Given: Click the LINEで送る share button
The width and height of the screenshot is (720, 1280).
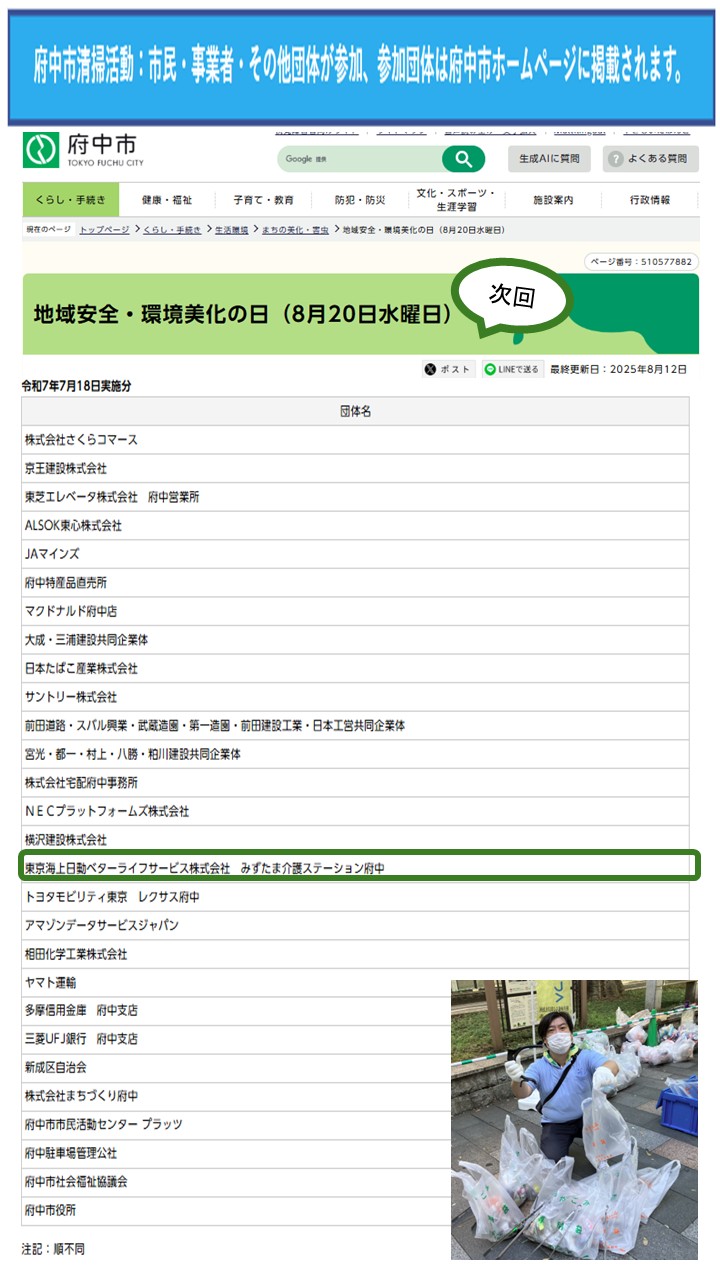Looking at the screenshot, I should pyautogui.click(x=512, y=369).
